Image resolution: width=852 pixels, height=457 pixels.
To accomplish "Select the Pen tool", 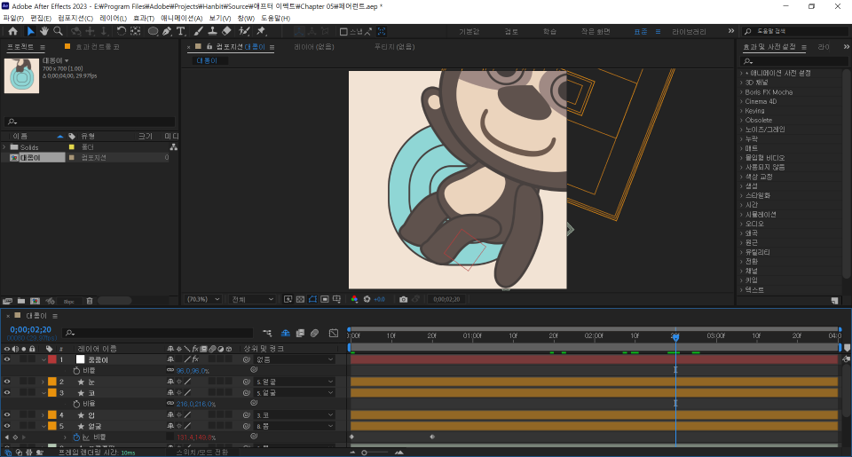I will coord(167,32).
